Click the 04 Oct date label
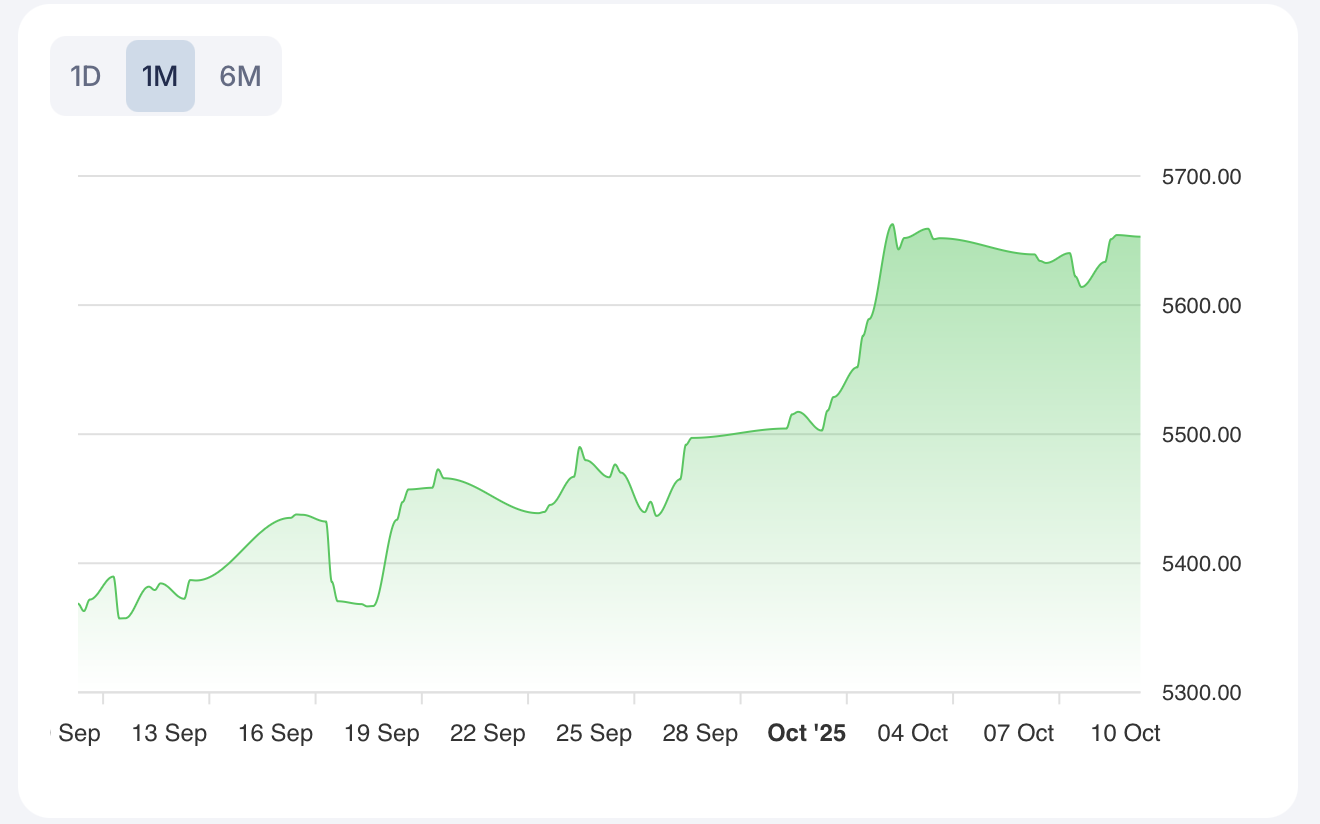 (912, 733)
